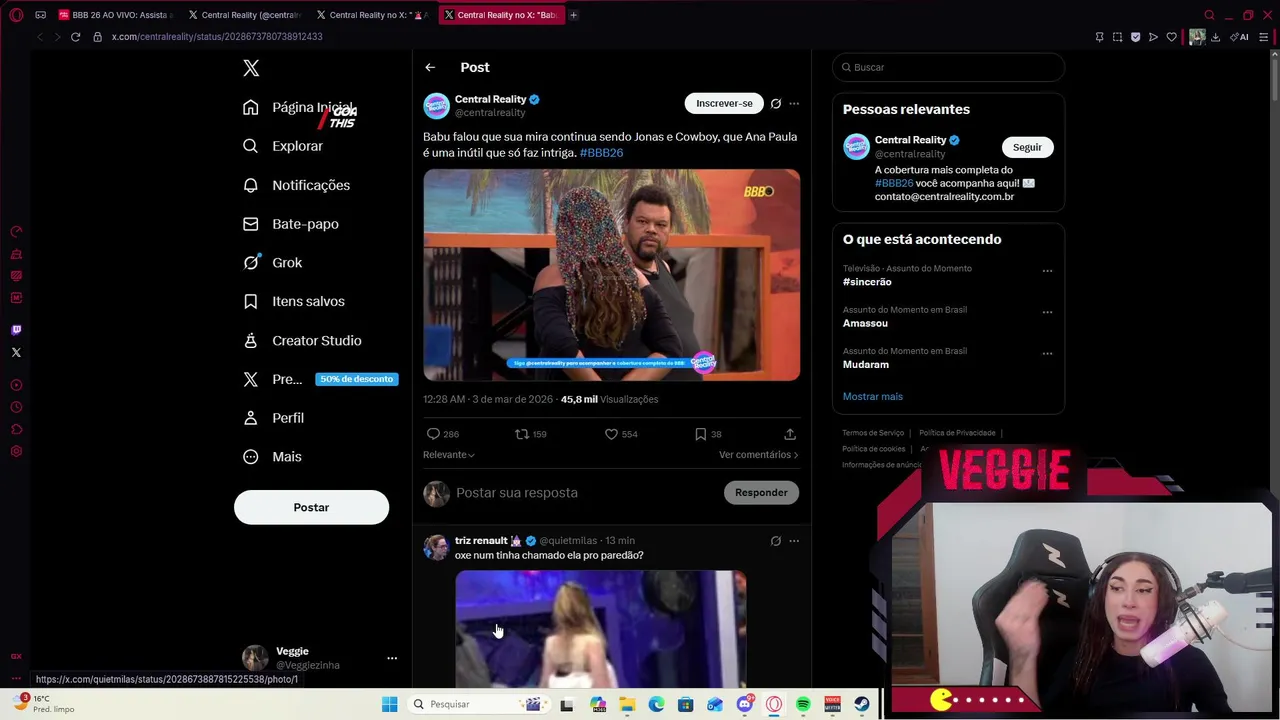Open options for Amassou trend
The height and width of the screenshot is (720, 1280).
click(1047, 312)
